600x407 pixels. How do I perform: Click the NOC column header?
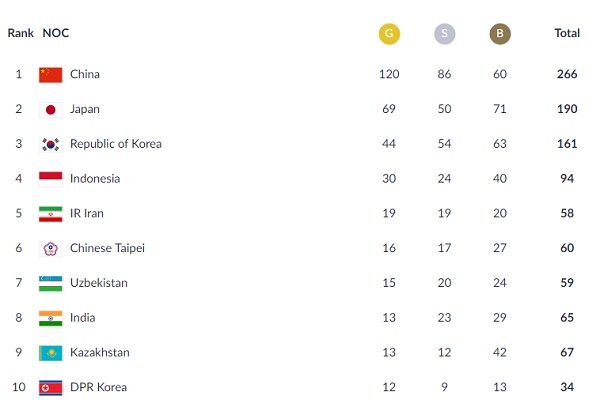point(56,33)
